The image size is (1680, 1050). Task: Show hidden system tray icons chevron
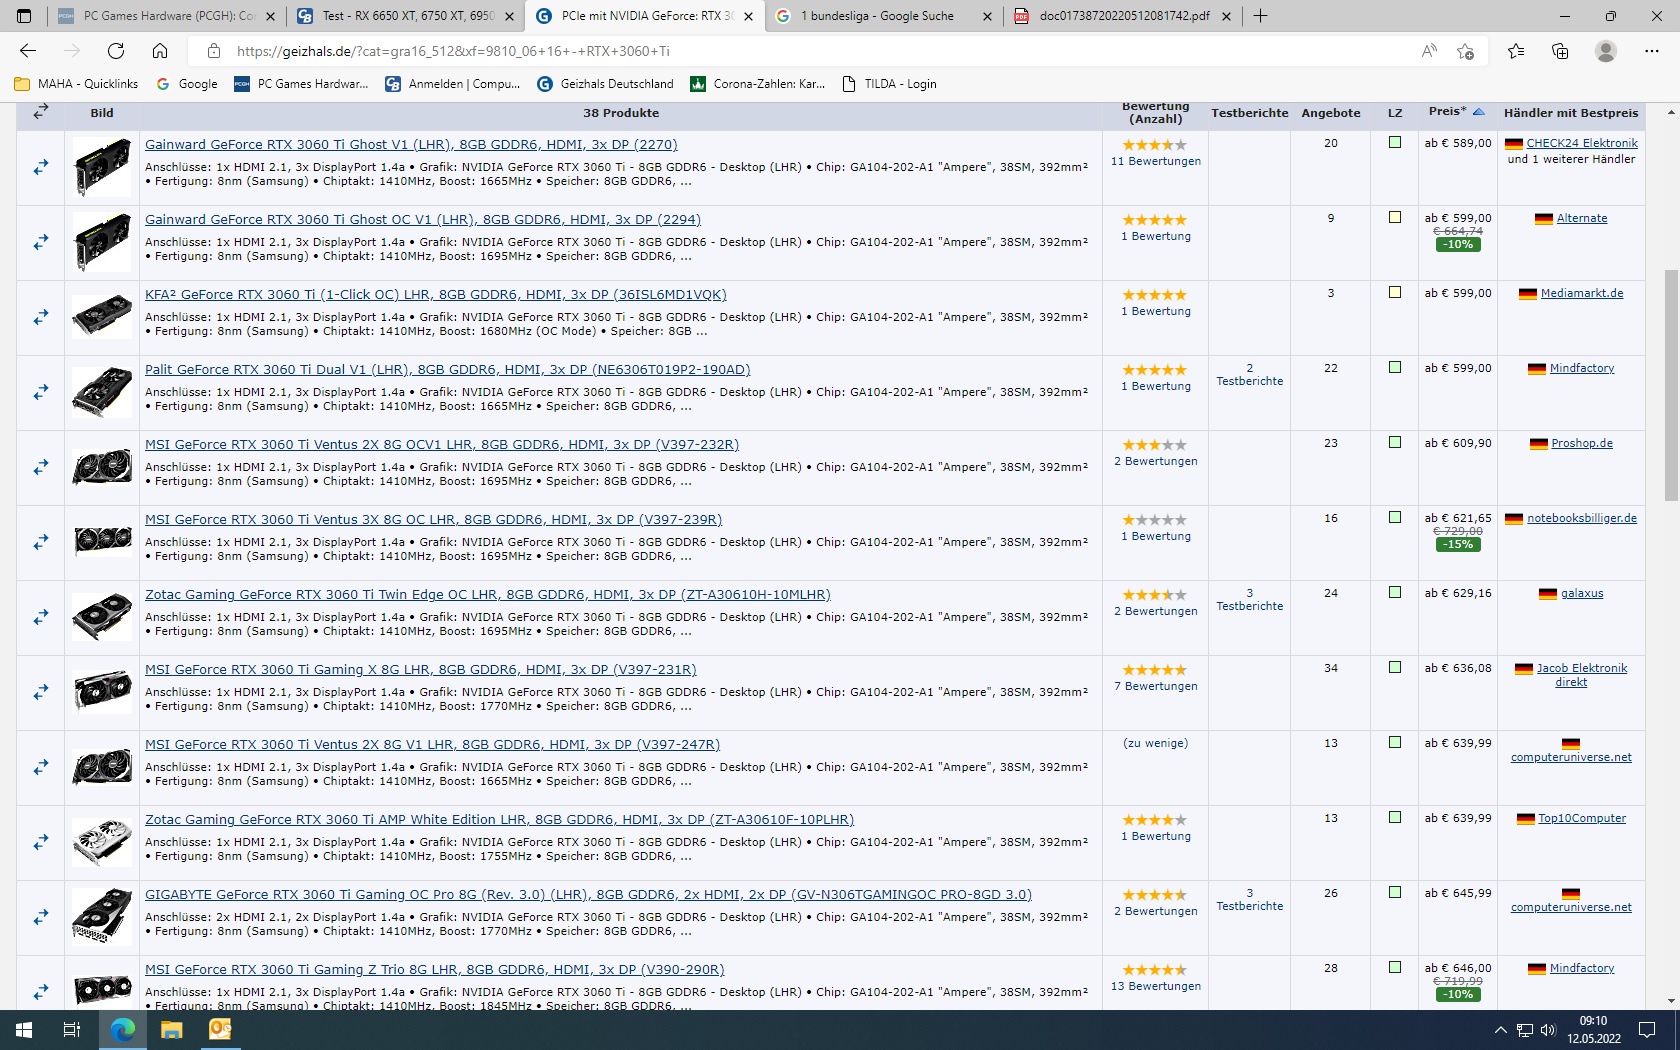pyautogui.click(x=1500, y=1030)
